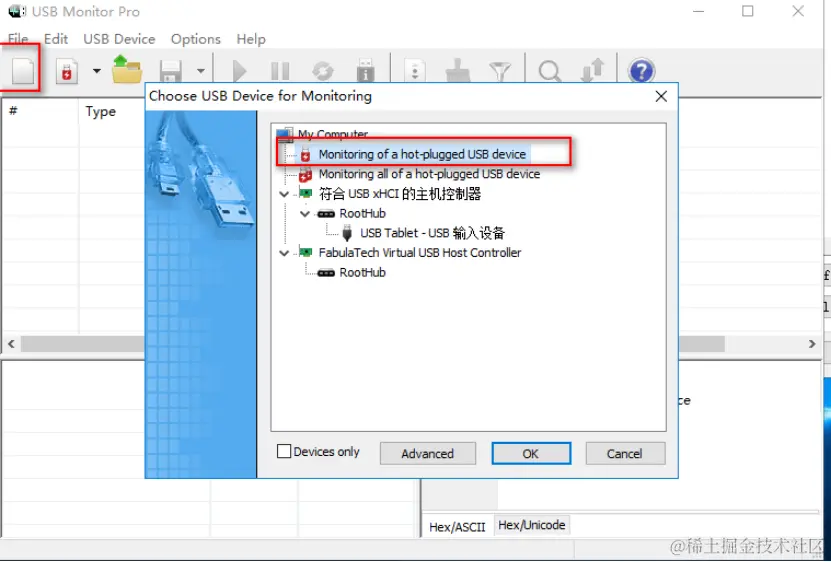The image size is (831, 562).
Task: Click the USB device info icon
Action: click(x=365, y=71)
